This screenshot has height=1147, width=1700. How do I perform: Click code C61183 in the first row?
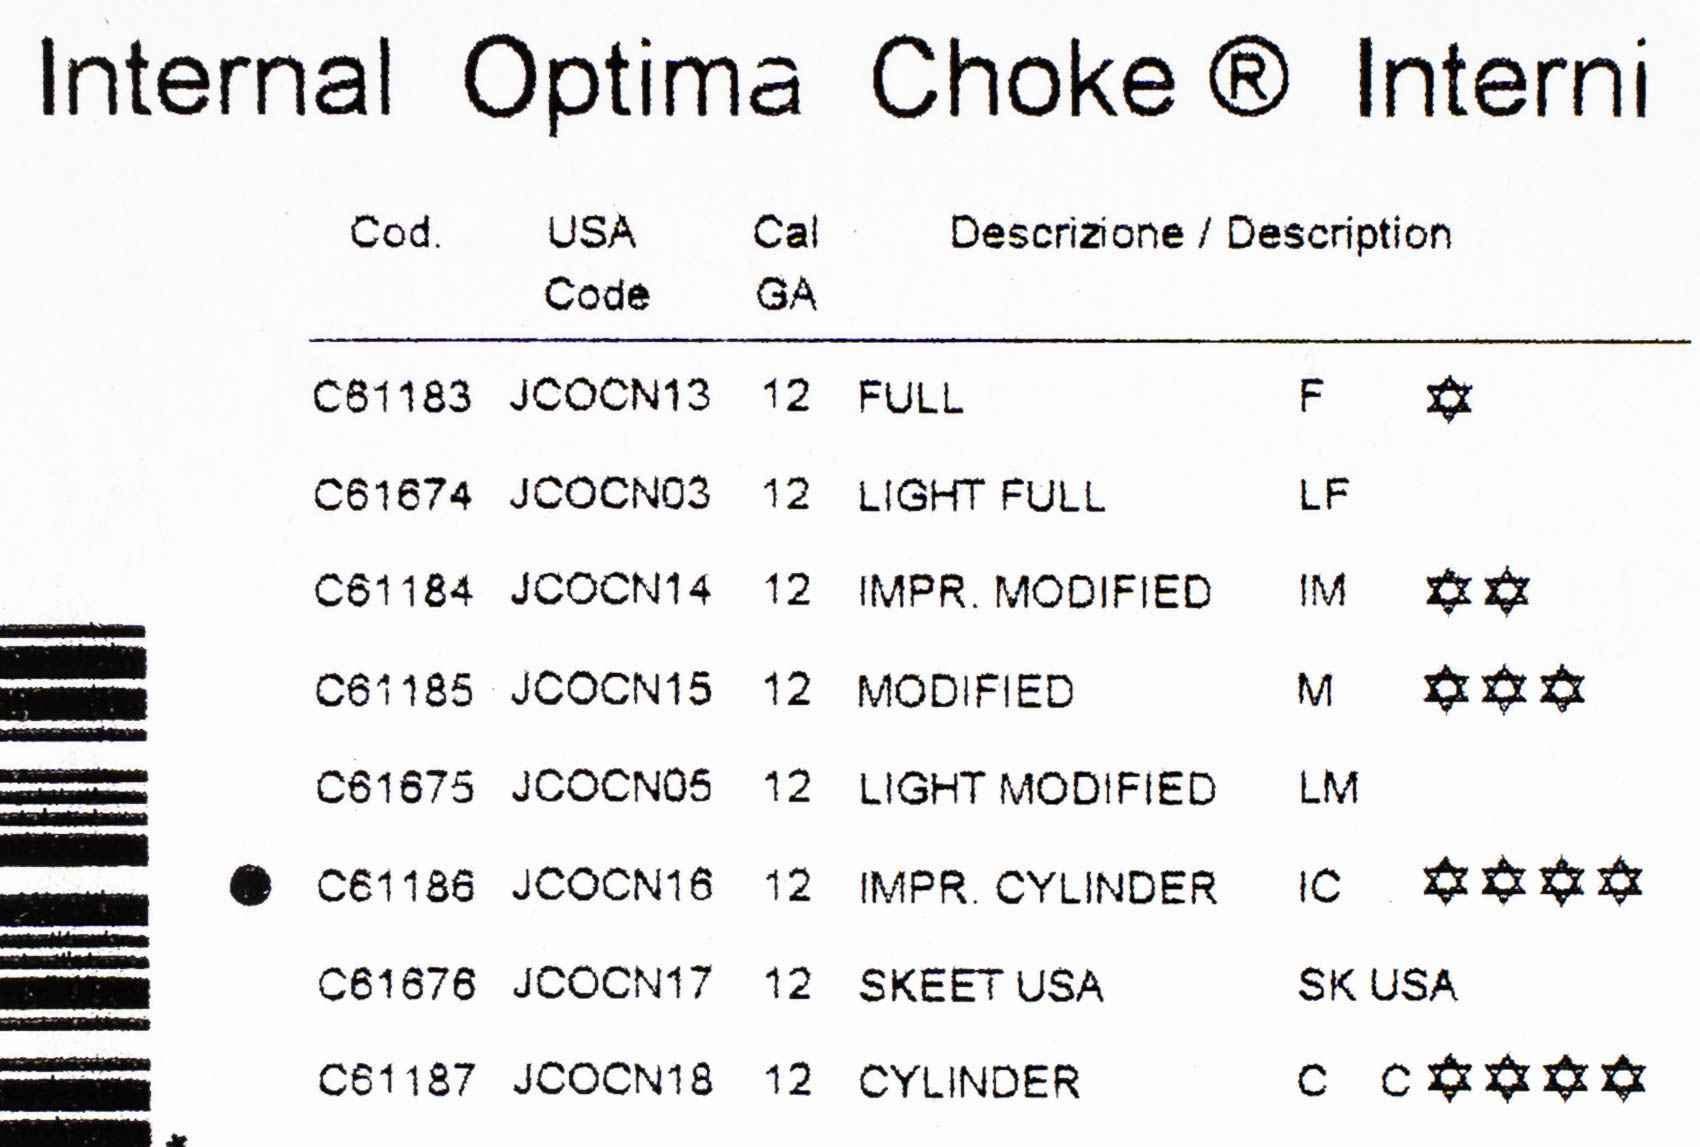pyautogui.click(x=391, y=397)
